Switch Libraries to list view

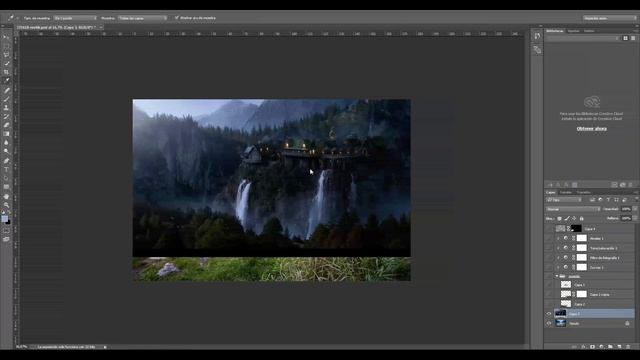pos(633,38)
